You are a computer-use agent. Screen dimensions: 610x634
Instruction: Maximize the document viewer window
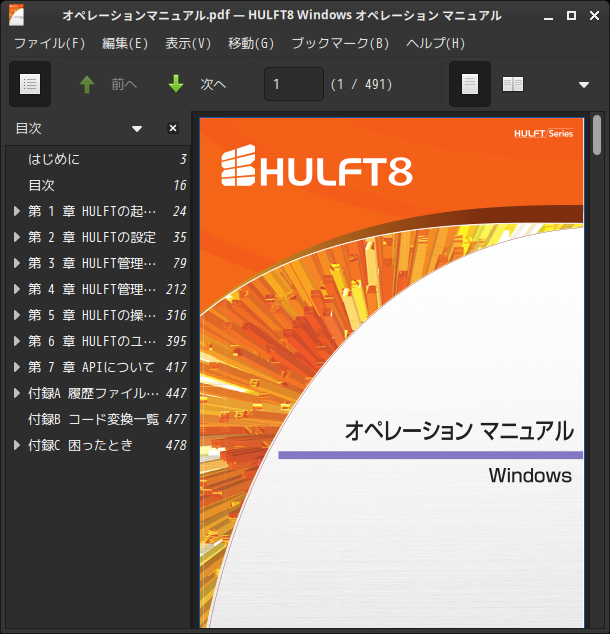[571, 15]
